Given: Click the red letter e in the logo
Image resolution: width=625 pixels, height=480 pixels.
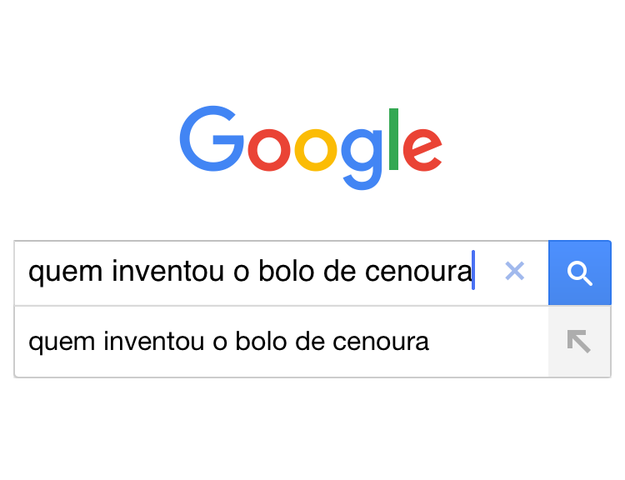Looking at the screenshot, I should [423, 150].
